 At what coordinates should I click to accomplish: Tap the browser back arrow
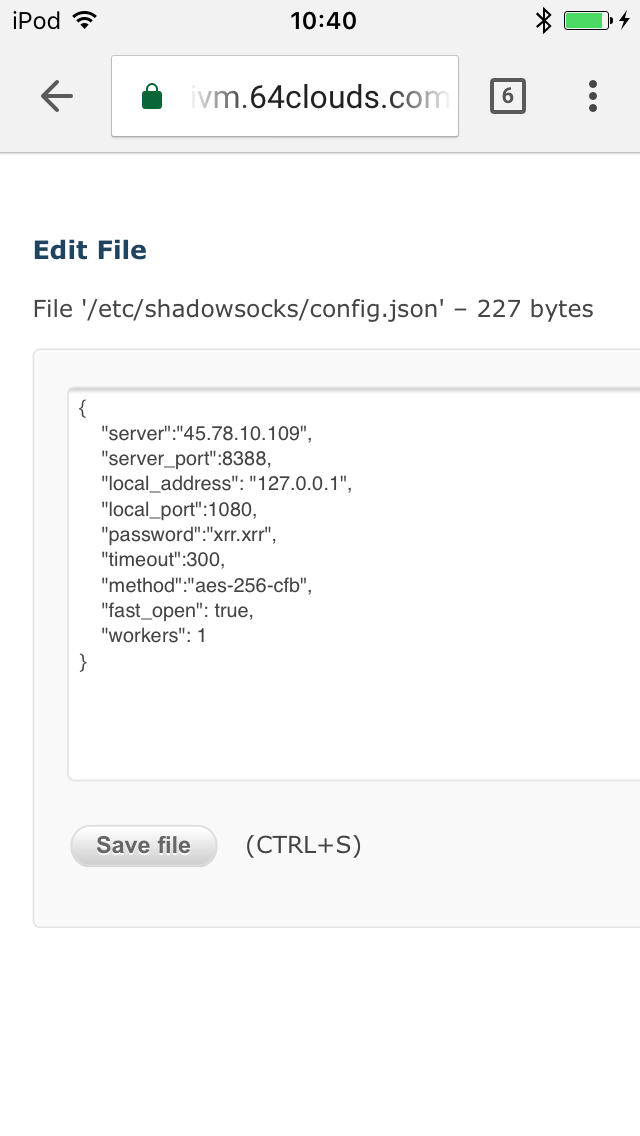[57, 96]
